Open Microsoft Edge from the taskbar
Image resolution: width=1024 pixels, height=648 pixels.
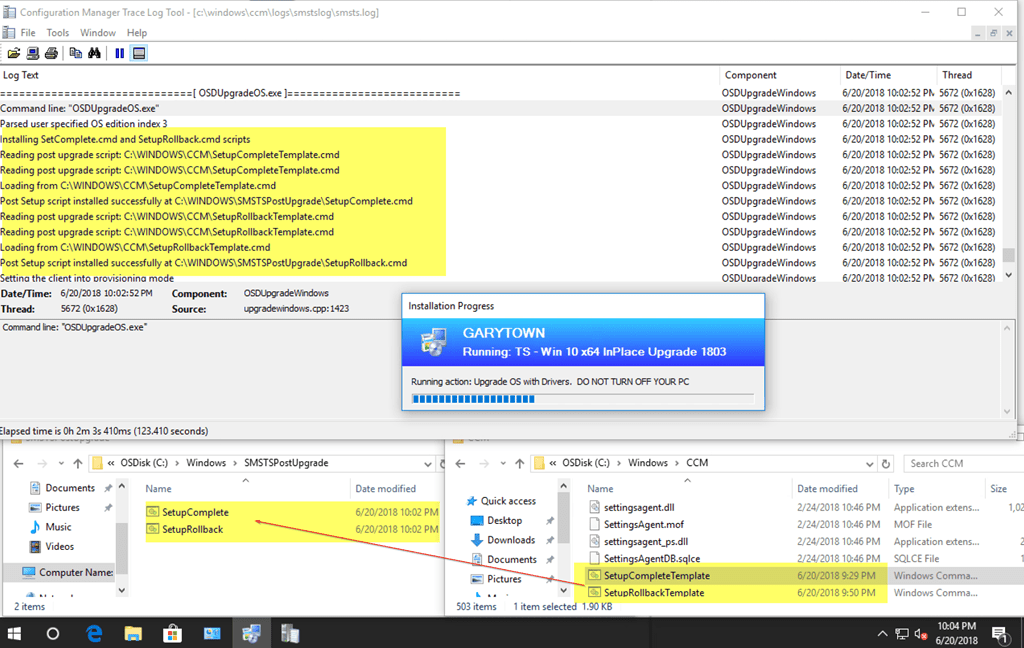coord(95,634)
